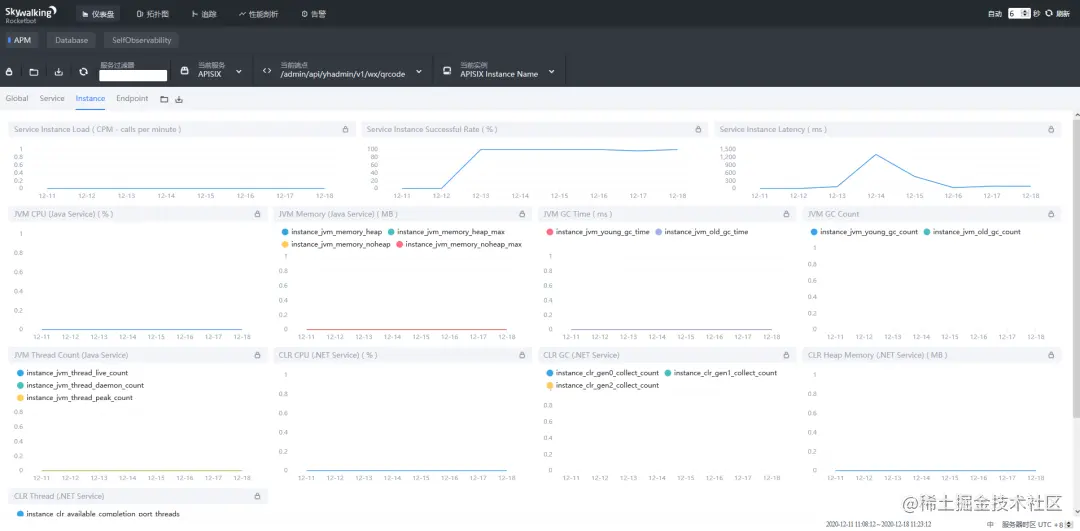Click the refresh interval seconds field
Image resolution: width=1080 pixels, height=531 pixels.
pyautogui.click(x=1019, y=14)
